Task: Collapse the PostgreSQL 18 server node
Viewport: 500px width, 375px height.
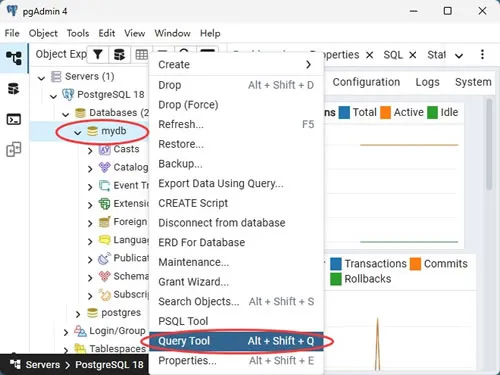Action: point(53,97)
